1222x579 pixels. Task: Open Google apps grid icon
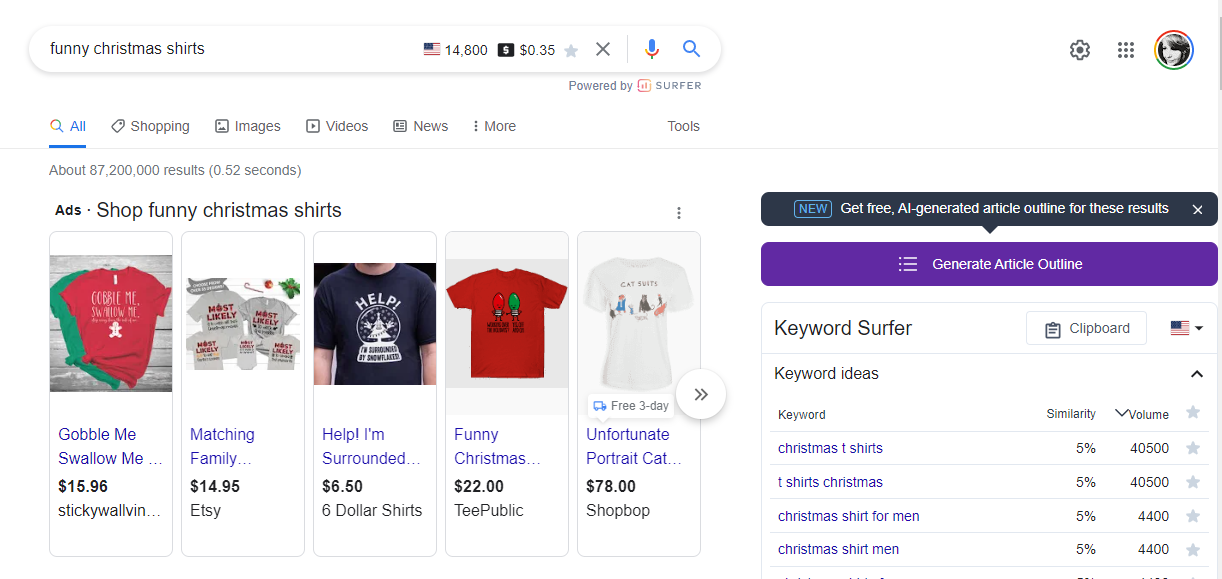(1126, 50)
